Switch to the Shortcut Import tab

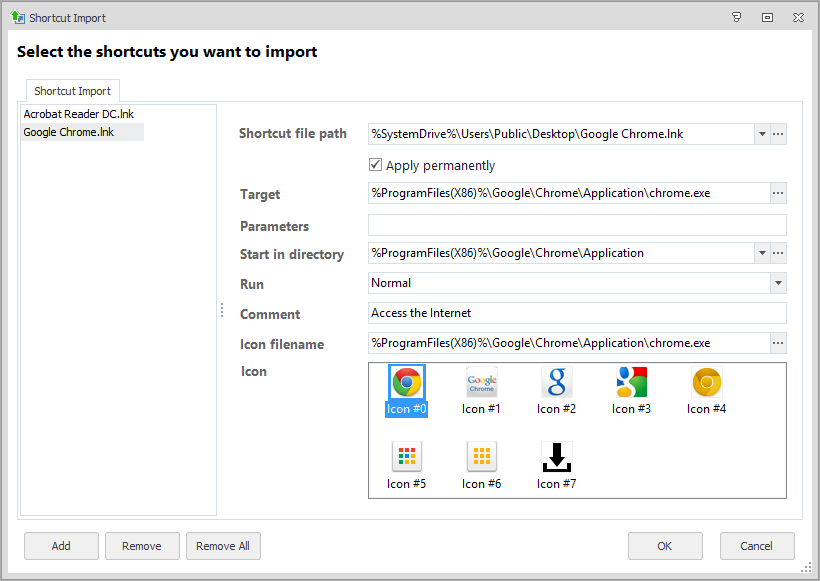tap(73, 91)
